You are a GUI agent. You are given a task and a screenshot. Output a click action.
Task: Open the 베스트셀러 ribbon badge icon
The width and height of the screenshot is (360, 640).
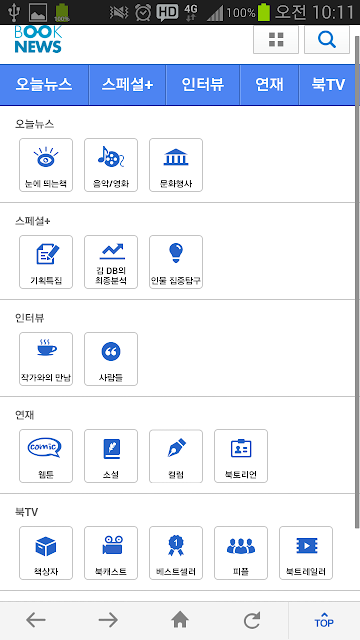click(x=176, y=553)
